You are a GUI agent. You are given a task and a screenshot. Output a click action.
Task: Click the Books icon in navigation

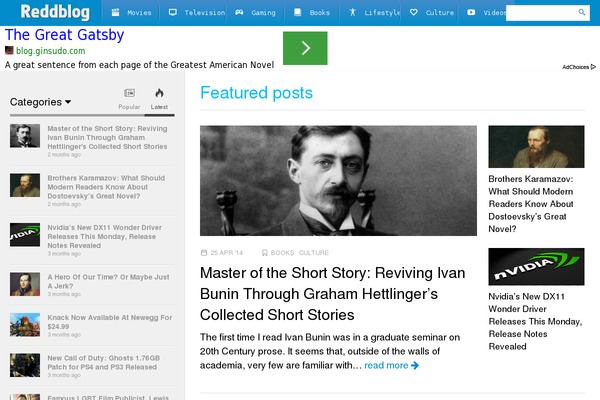[297, 12]
